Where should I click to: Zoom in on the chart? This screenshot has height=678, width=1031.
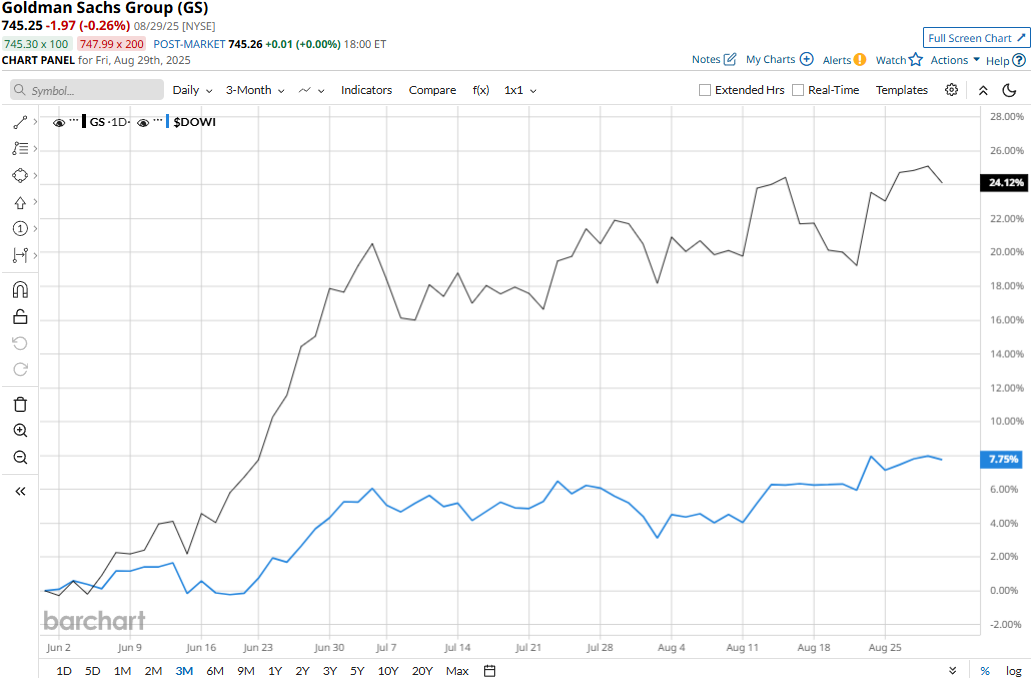point(20,431)
